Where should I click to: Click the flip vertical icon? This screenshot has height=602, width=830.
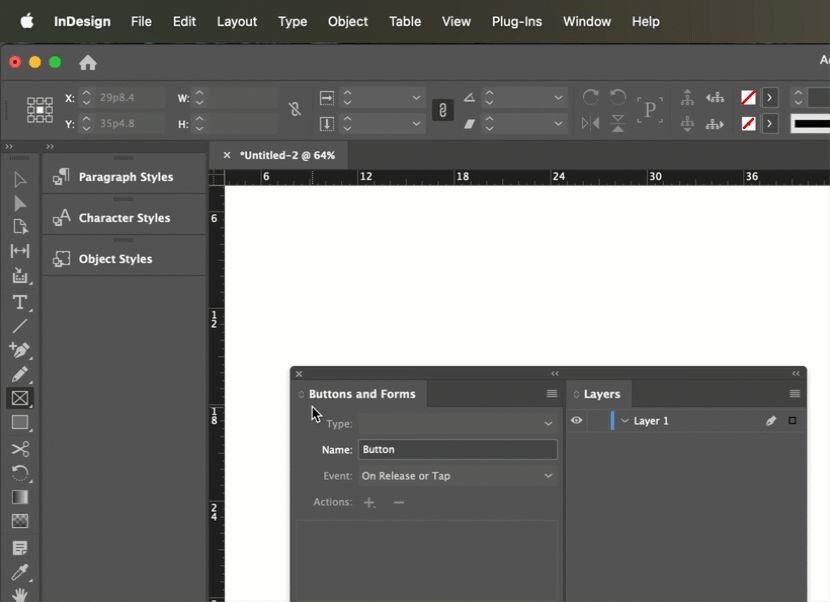point(618,124)
